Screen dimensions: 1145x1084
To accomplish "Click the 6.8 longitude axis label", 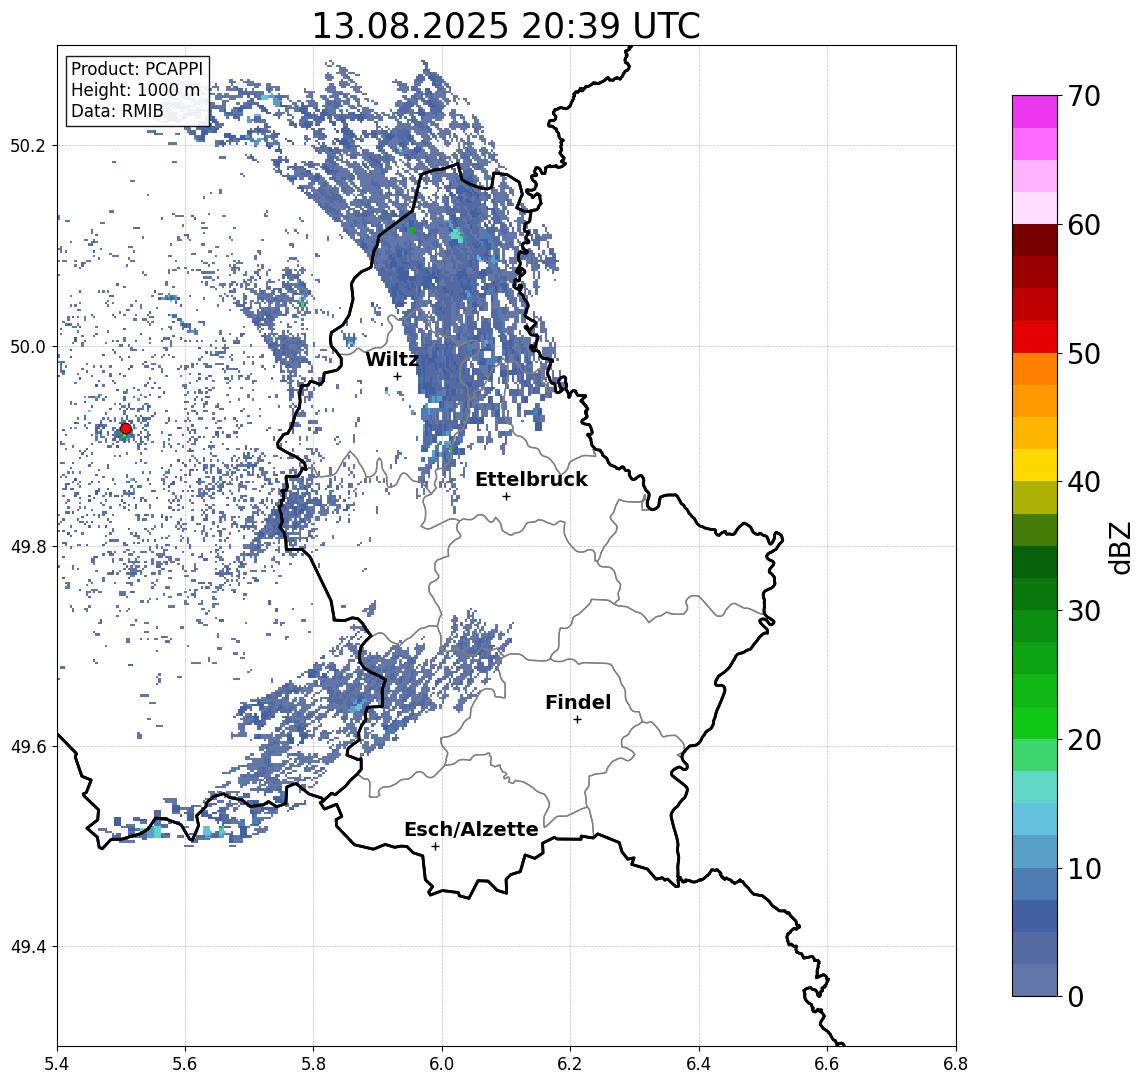I will (x=956, y=1064).
